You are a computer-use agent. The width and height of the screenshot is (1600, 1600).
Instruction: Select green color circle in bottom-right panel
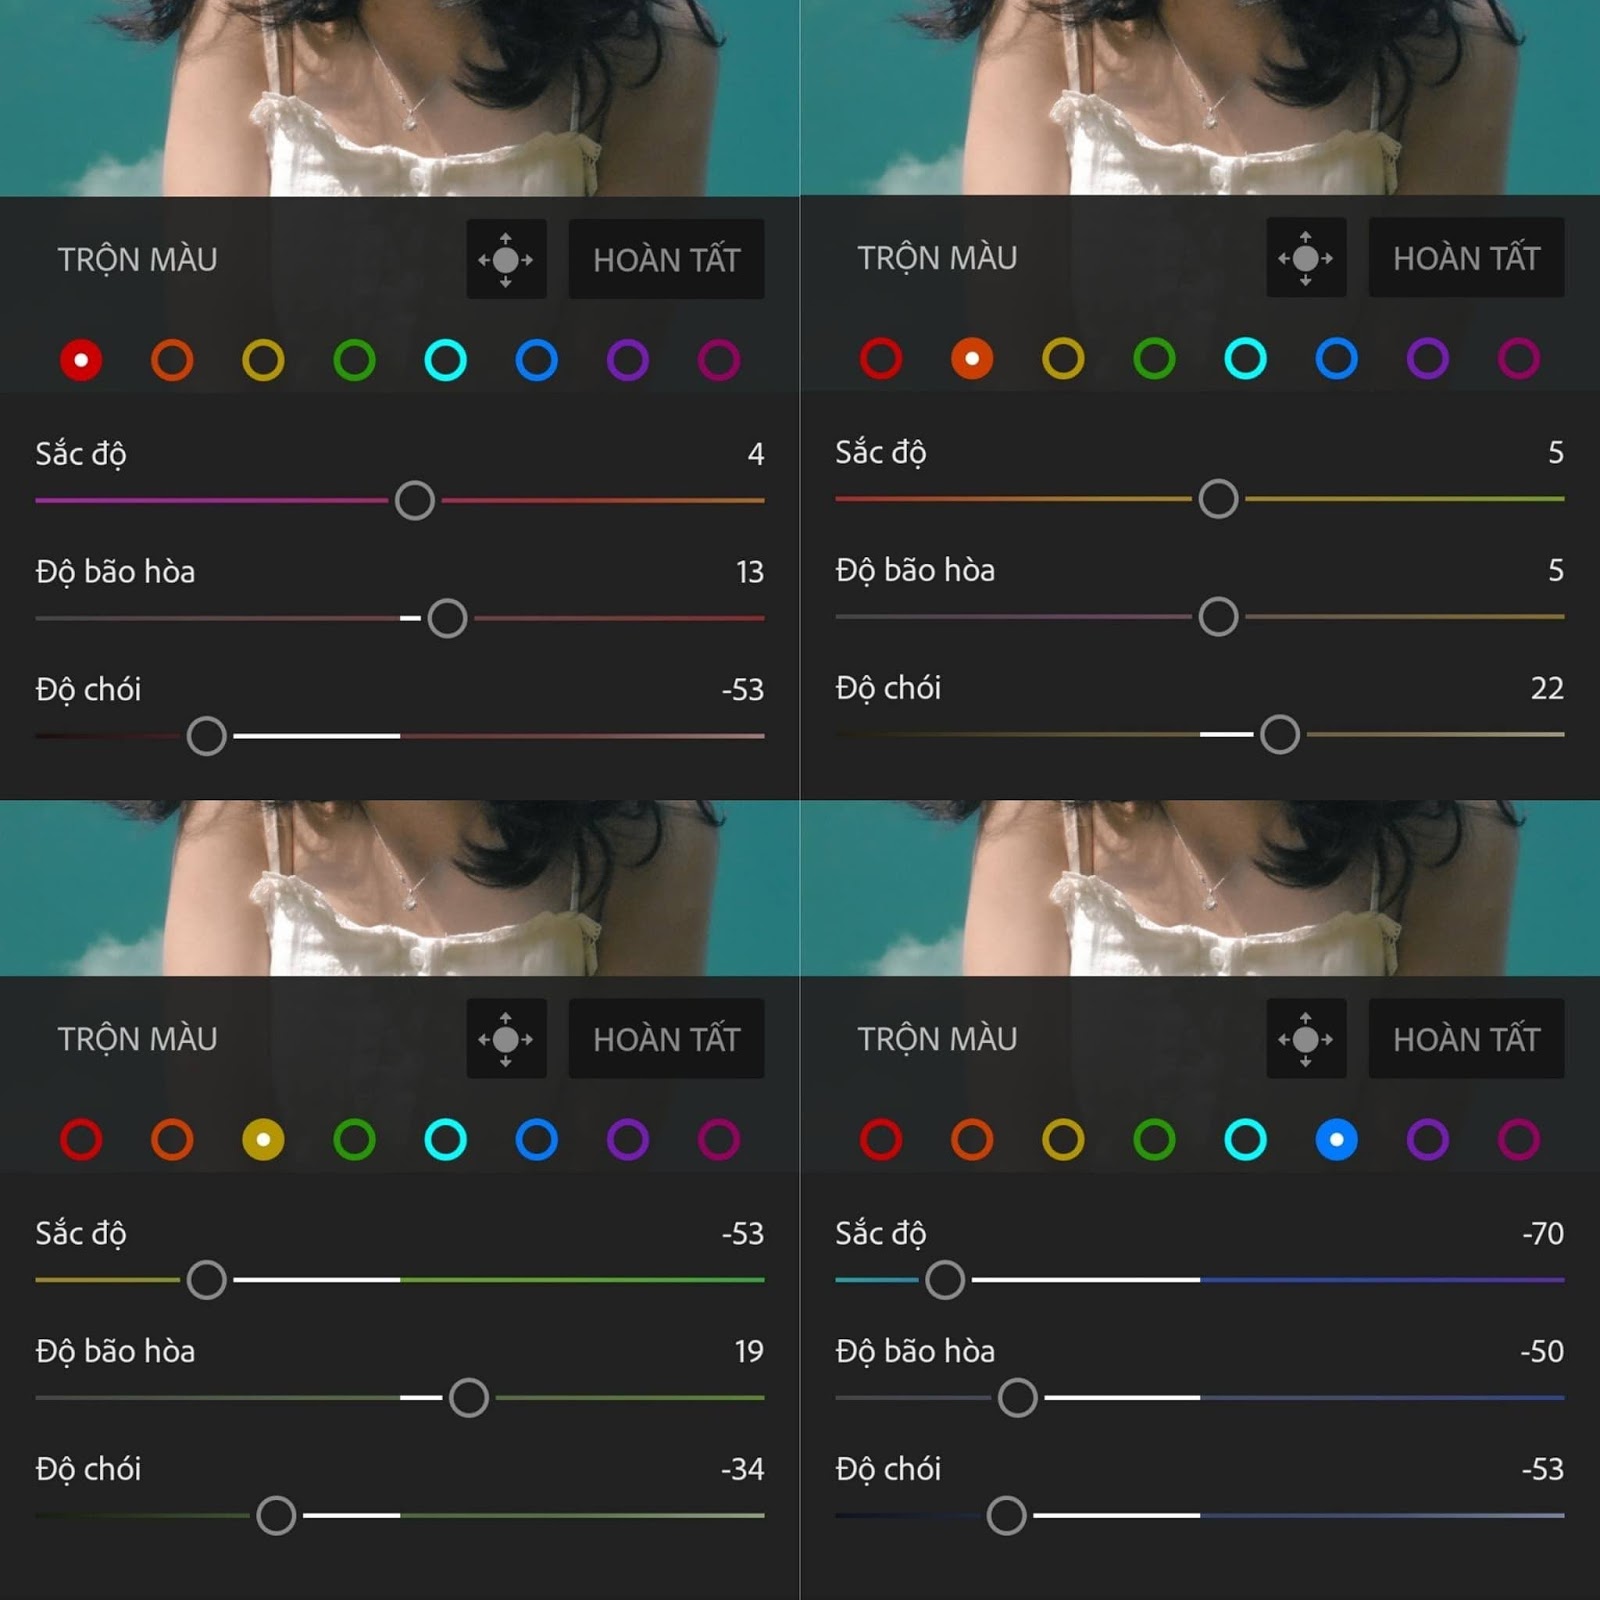(x=1154, y=1139)
